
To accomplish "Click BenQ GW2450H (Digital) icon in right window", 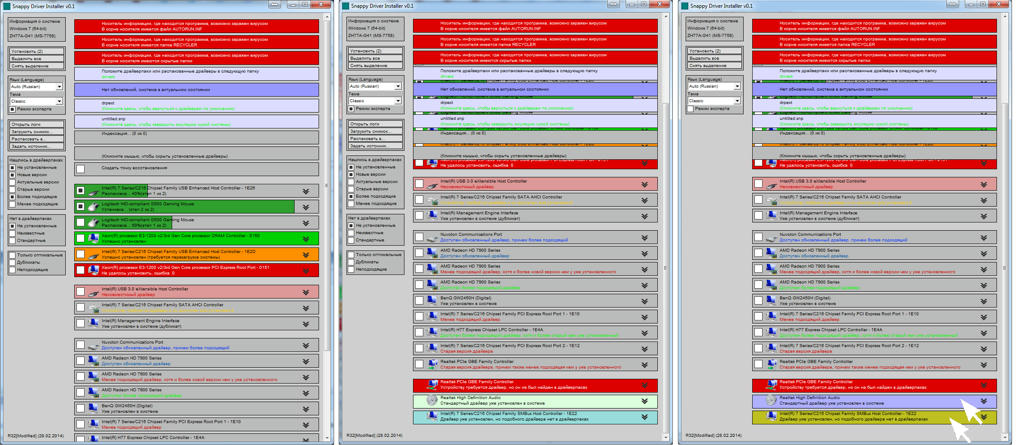I will click(773, 301).
